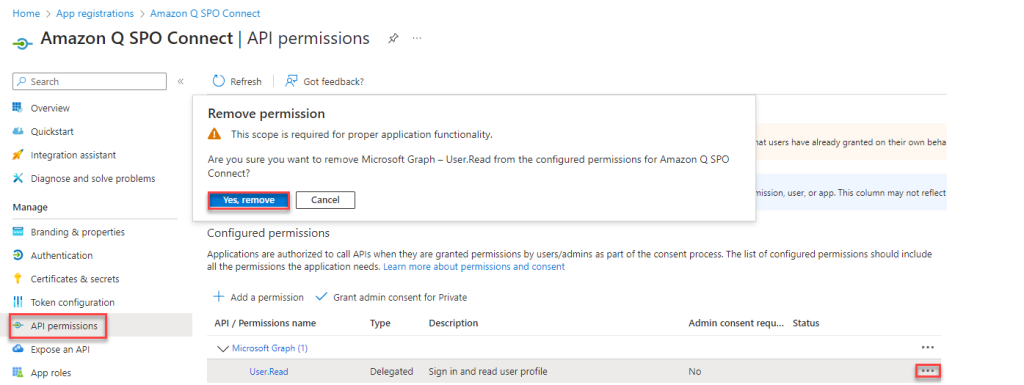Open ellipsis menu for Microsoft Graph row
This screenshot has height=385, width=1024.
click(927, 348)
